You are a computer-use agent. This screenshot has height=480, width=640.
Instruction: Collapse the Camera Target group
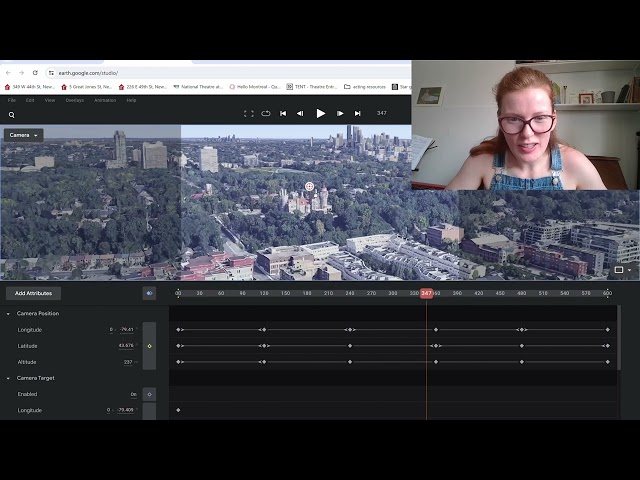coord(8,378)
